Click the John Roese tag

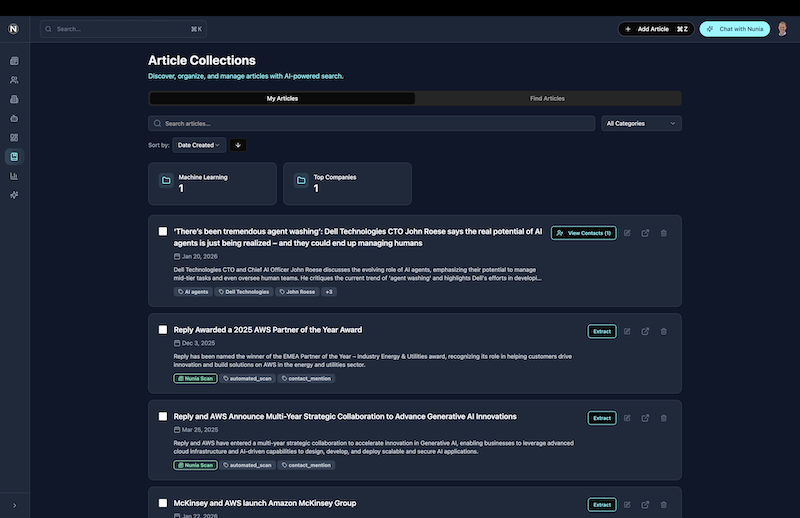297,292
